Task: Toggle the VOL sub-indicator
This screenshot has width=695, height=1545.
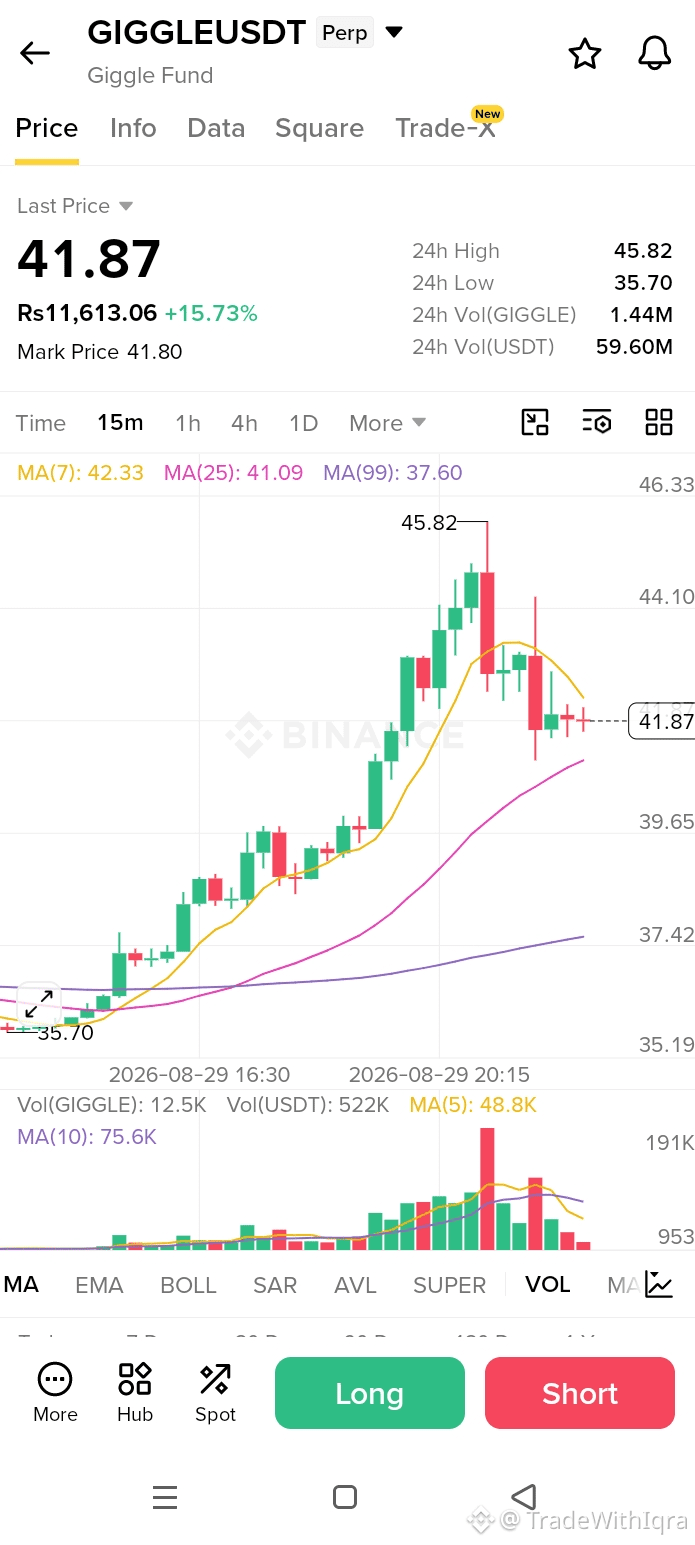Action: click(x=548, y=1285)
